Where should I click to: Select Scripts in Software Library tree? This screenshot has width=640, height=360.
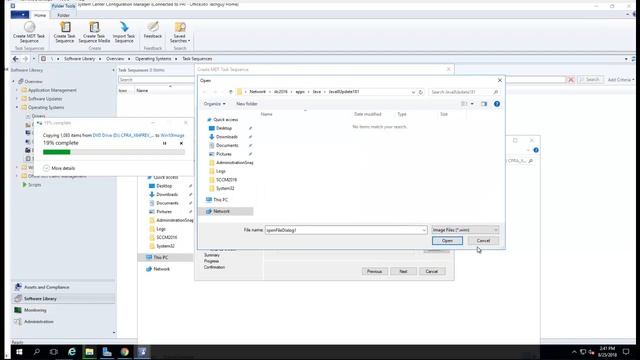coord(34,185)
